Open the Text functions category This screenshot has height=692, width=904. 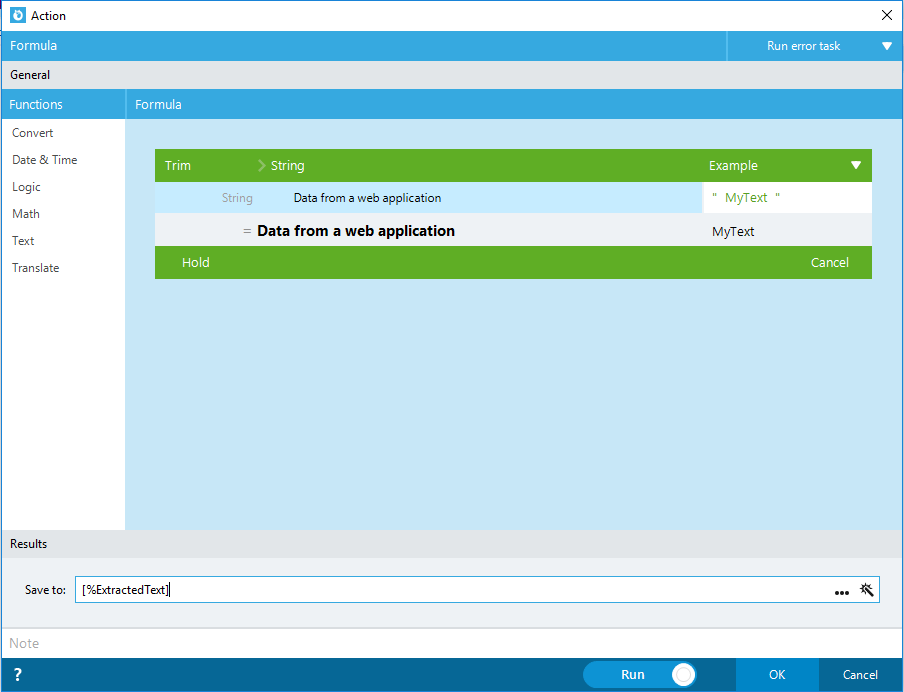click(23, 241)
